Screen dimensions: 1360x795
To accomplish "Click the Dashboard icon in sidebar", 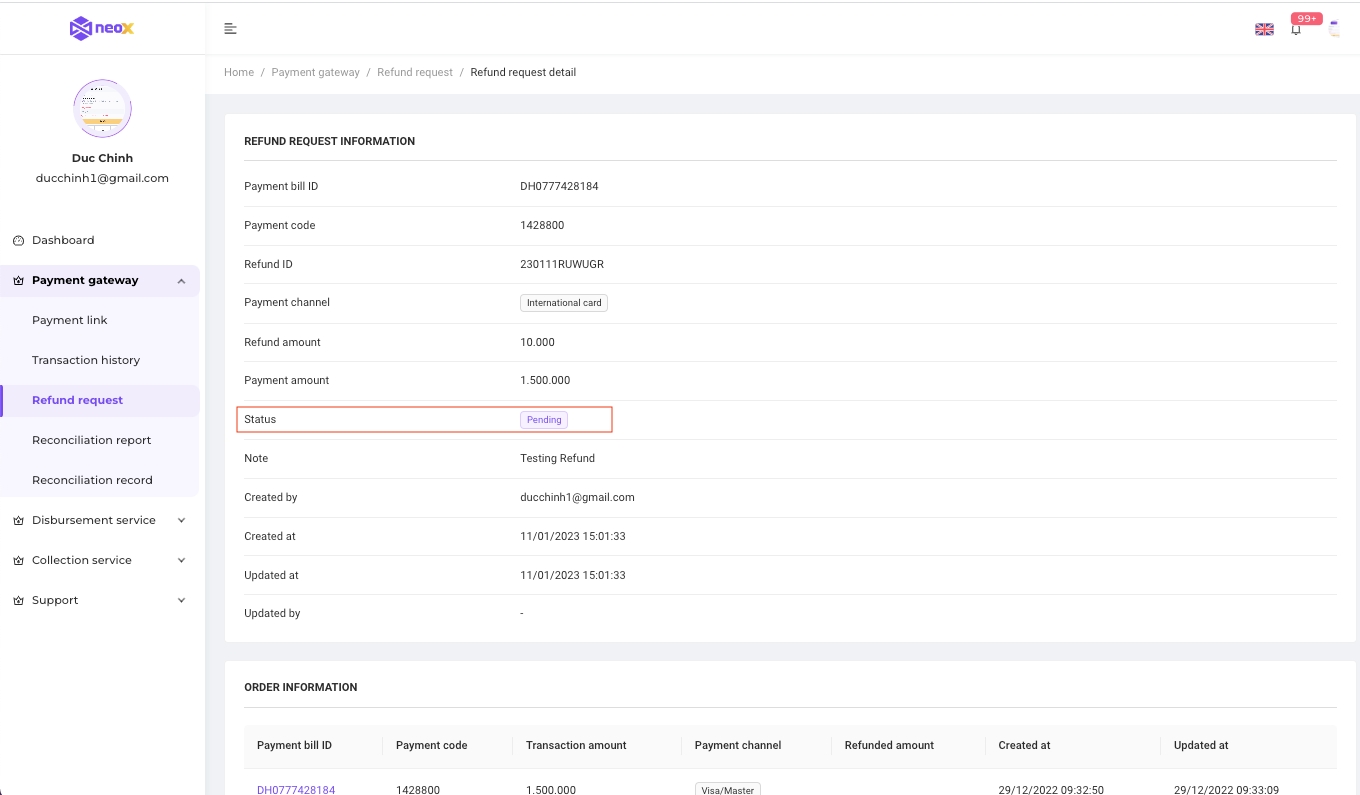I will pos(18,241).
